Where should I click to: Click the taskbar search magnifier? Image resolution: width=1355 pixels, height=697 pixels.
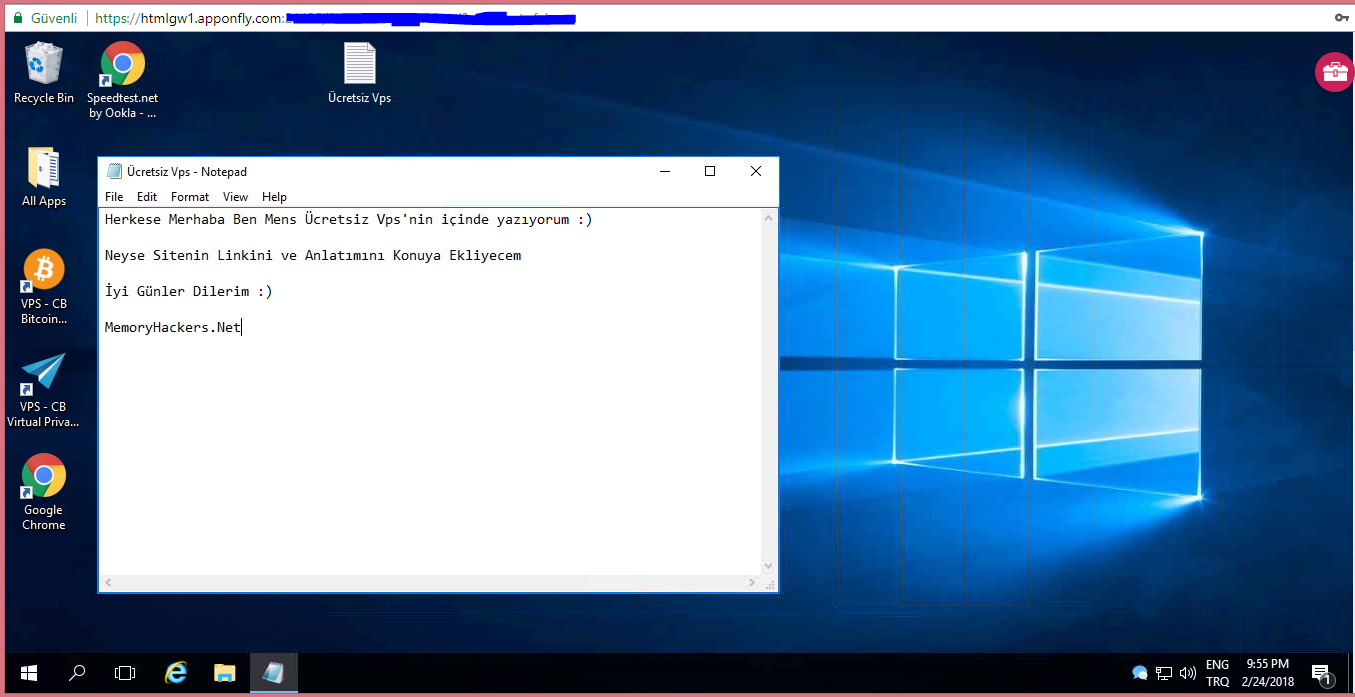point(77,673)
